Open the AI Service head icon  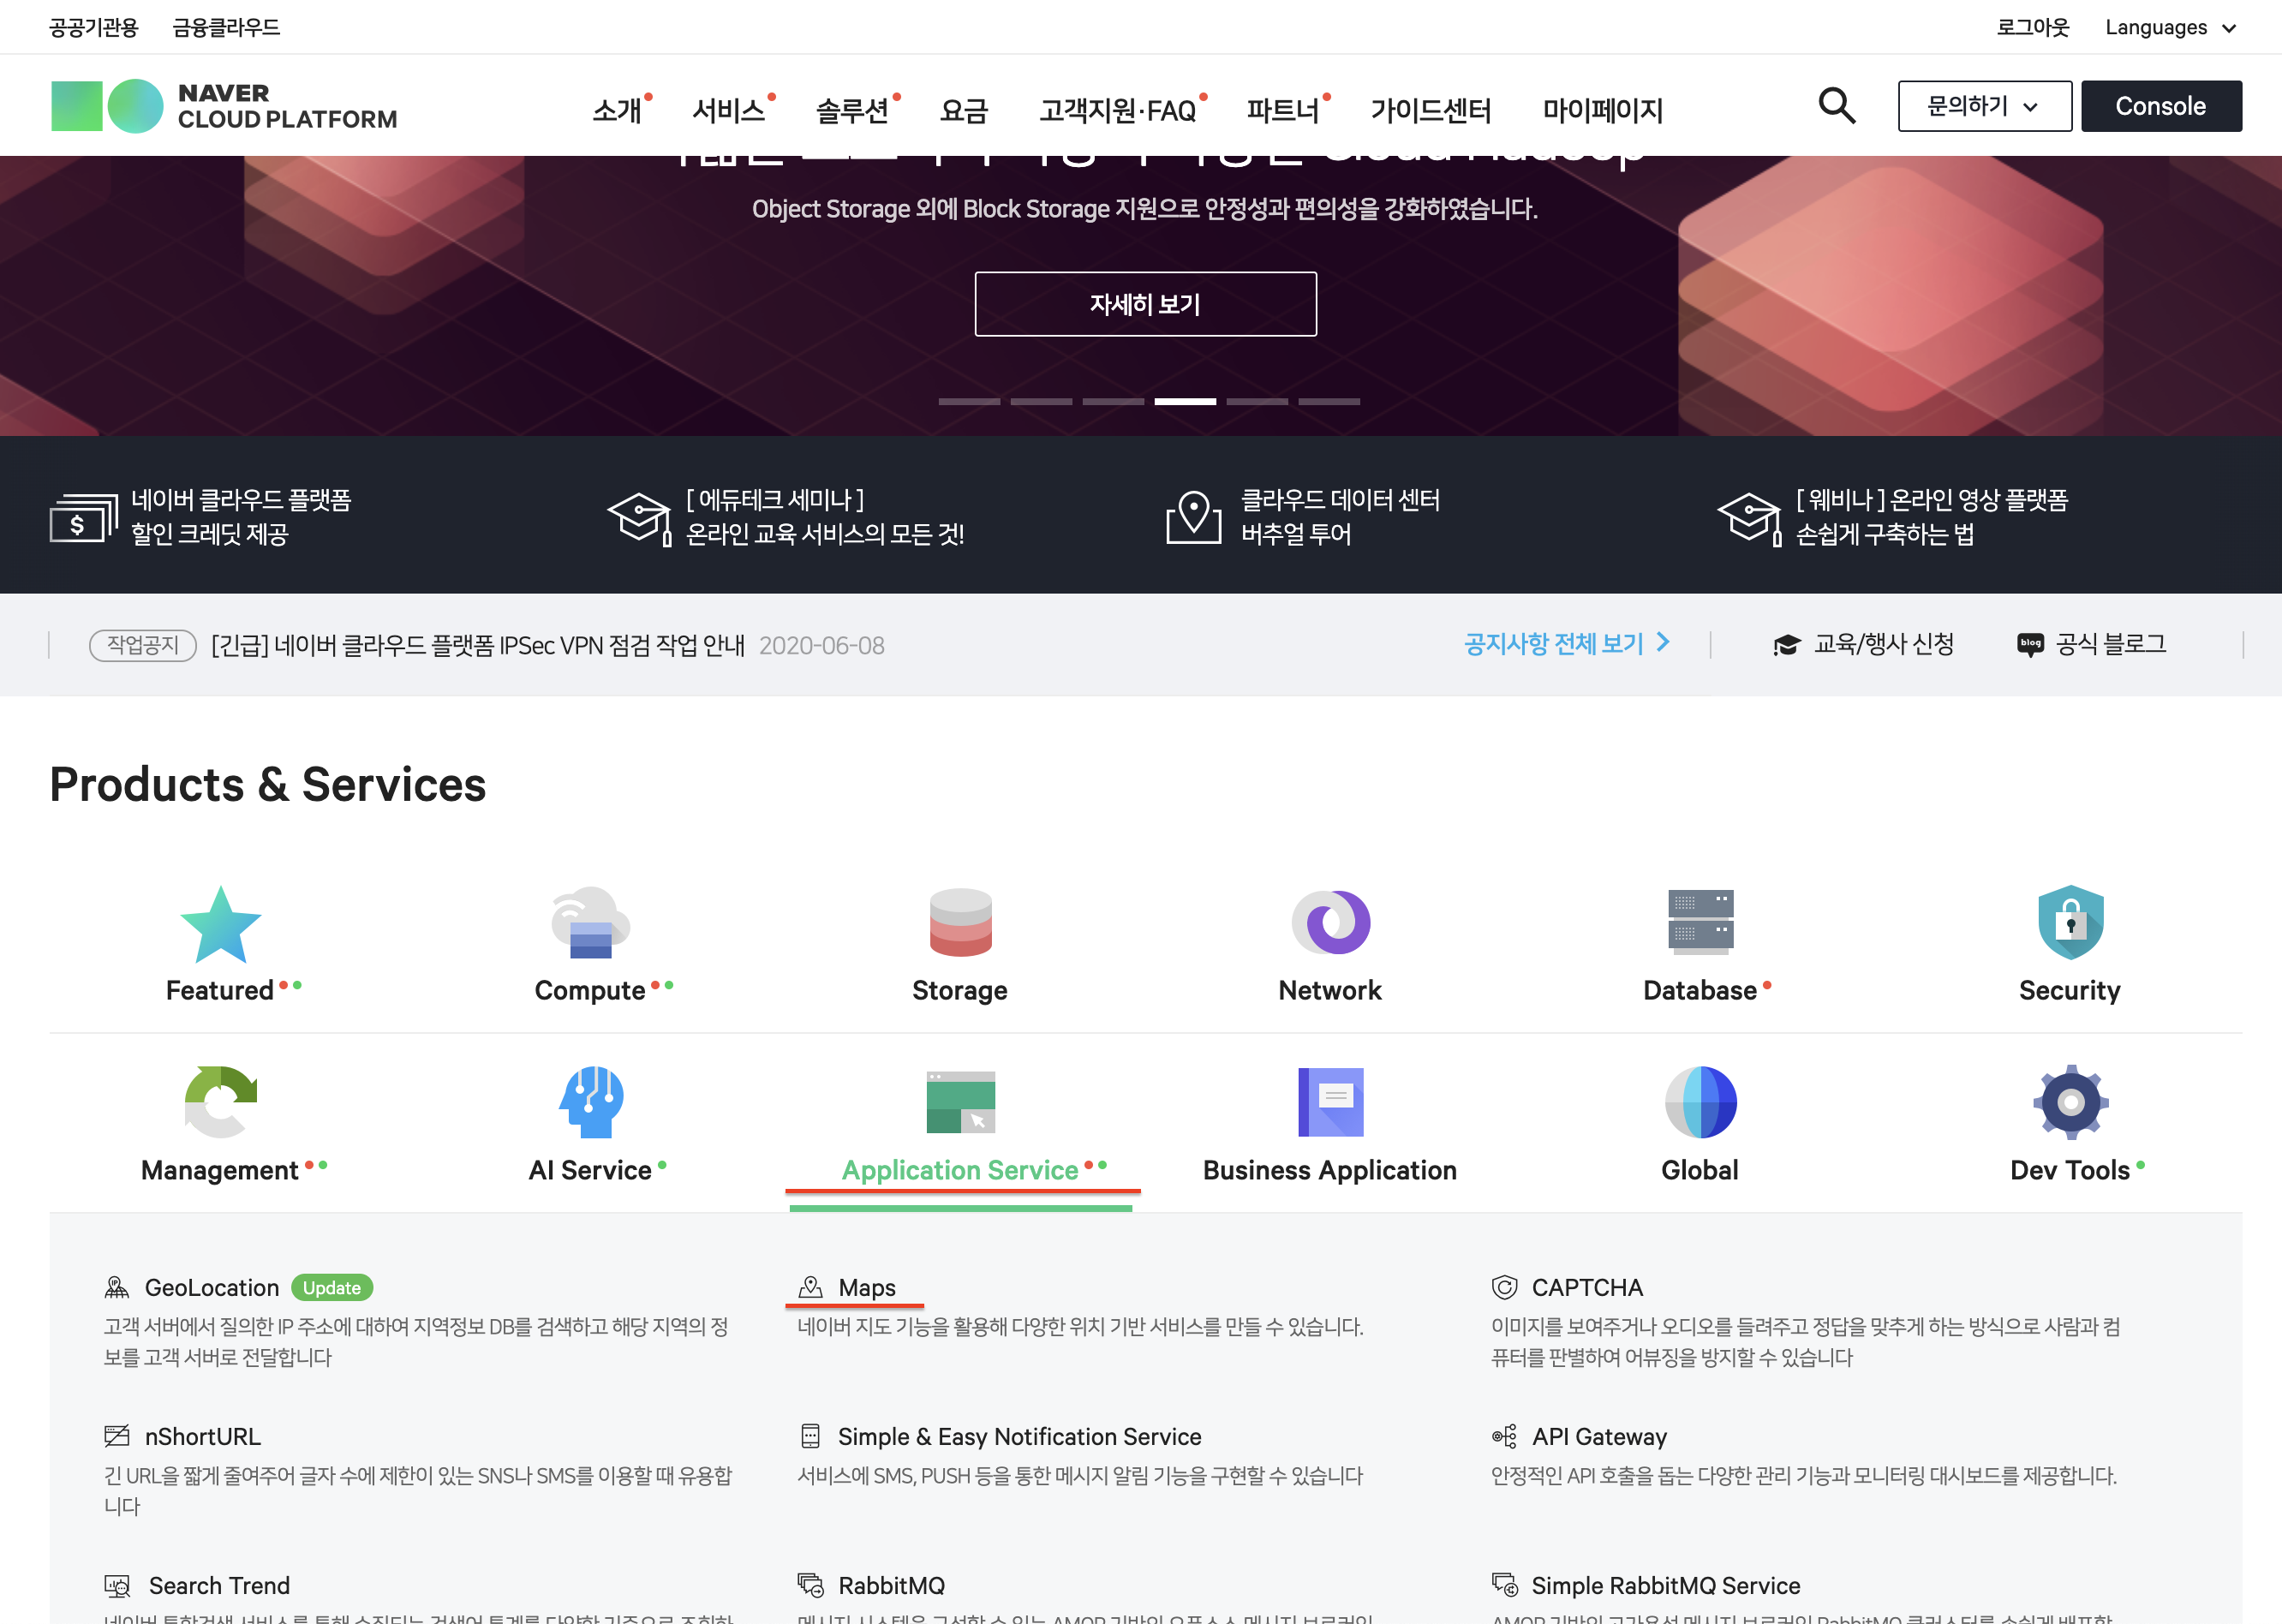pyautogui.click(x=590, y=1102)
